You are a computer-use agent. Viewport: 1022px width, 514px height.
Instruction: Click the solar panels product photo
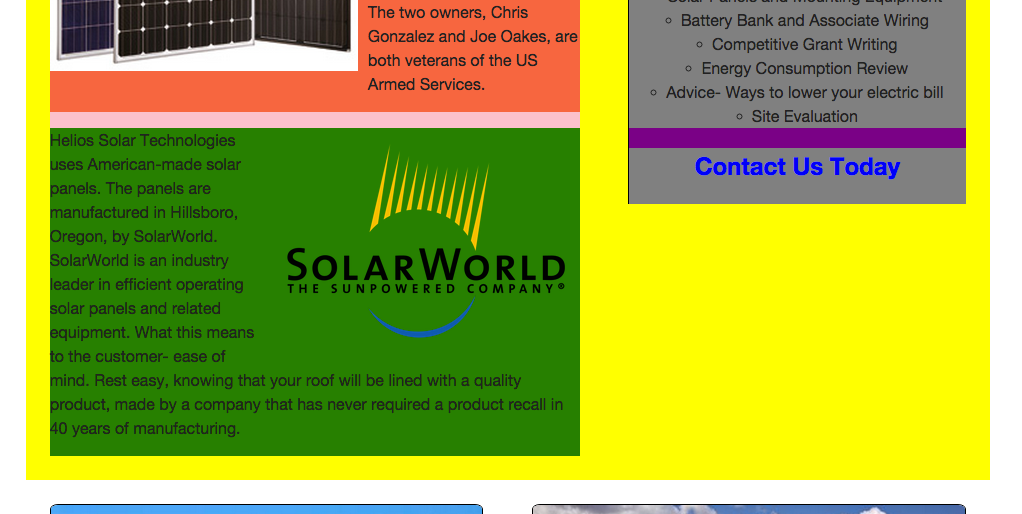click(x=204, y=32)
